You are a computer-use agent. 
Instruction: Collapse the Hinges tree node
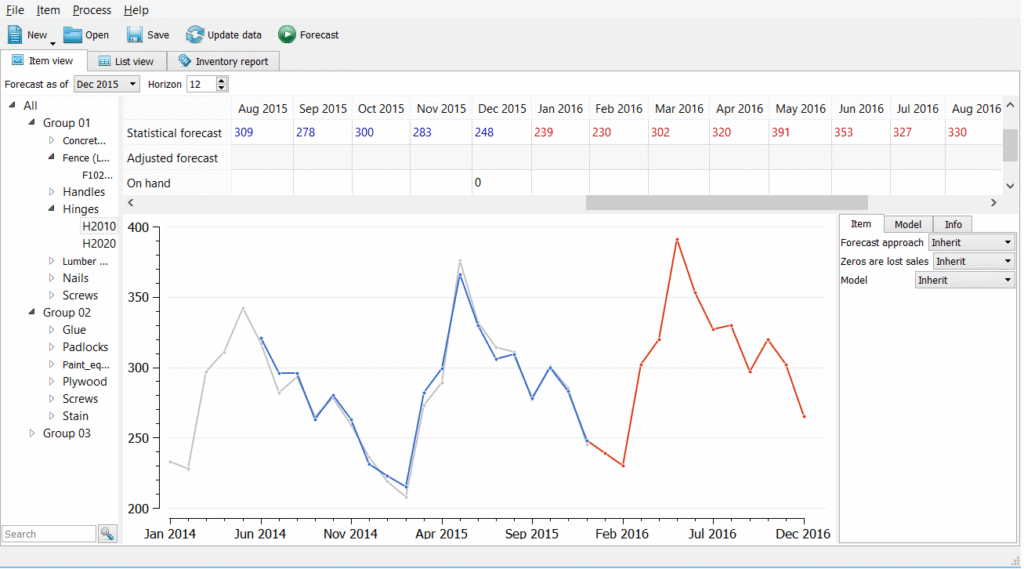click(52, 209)
